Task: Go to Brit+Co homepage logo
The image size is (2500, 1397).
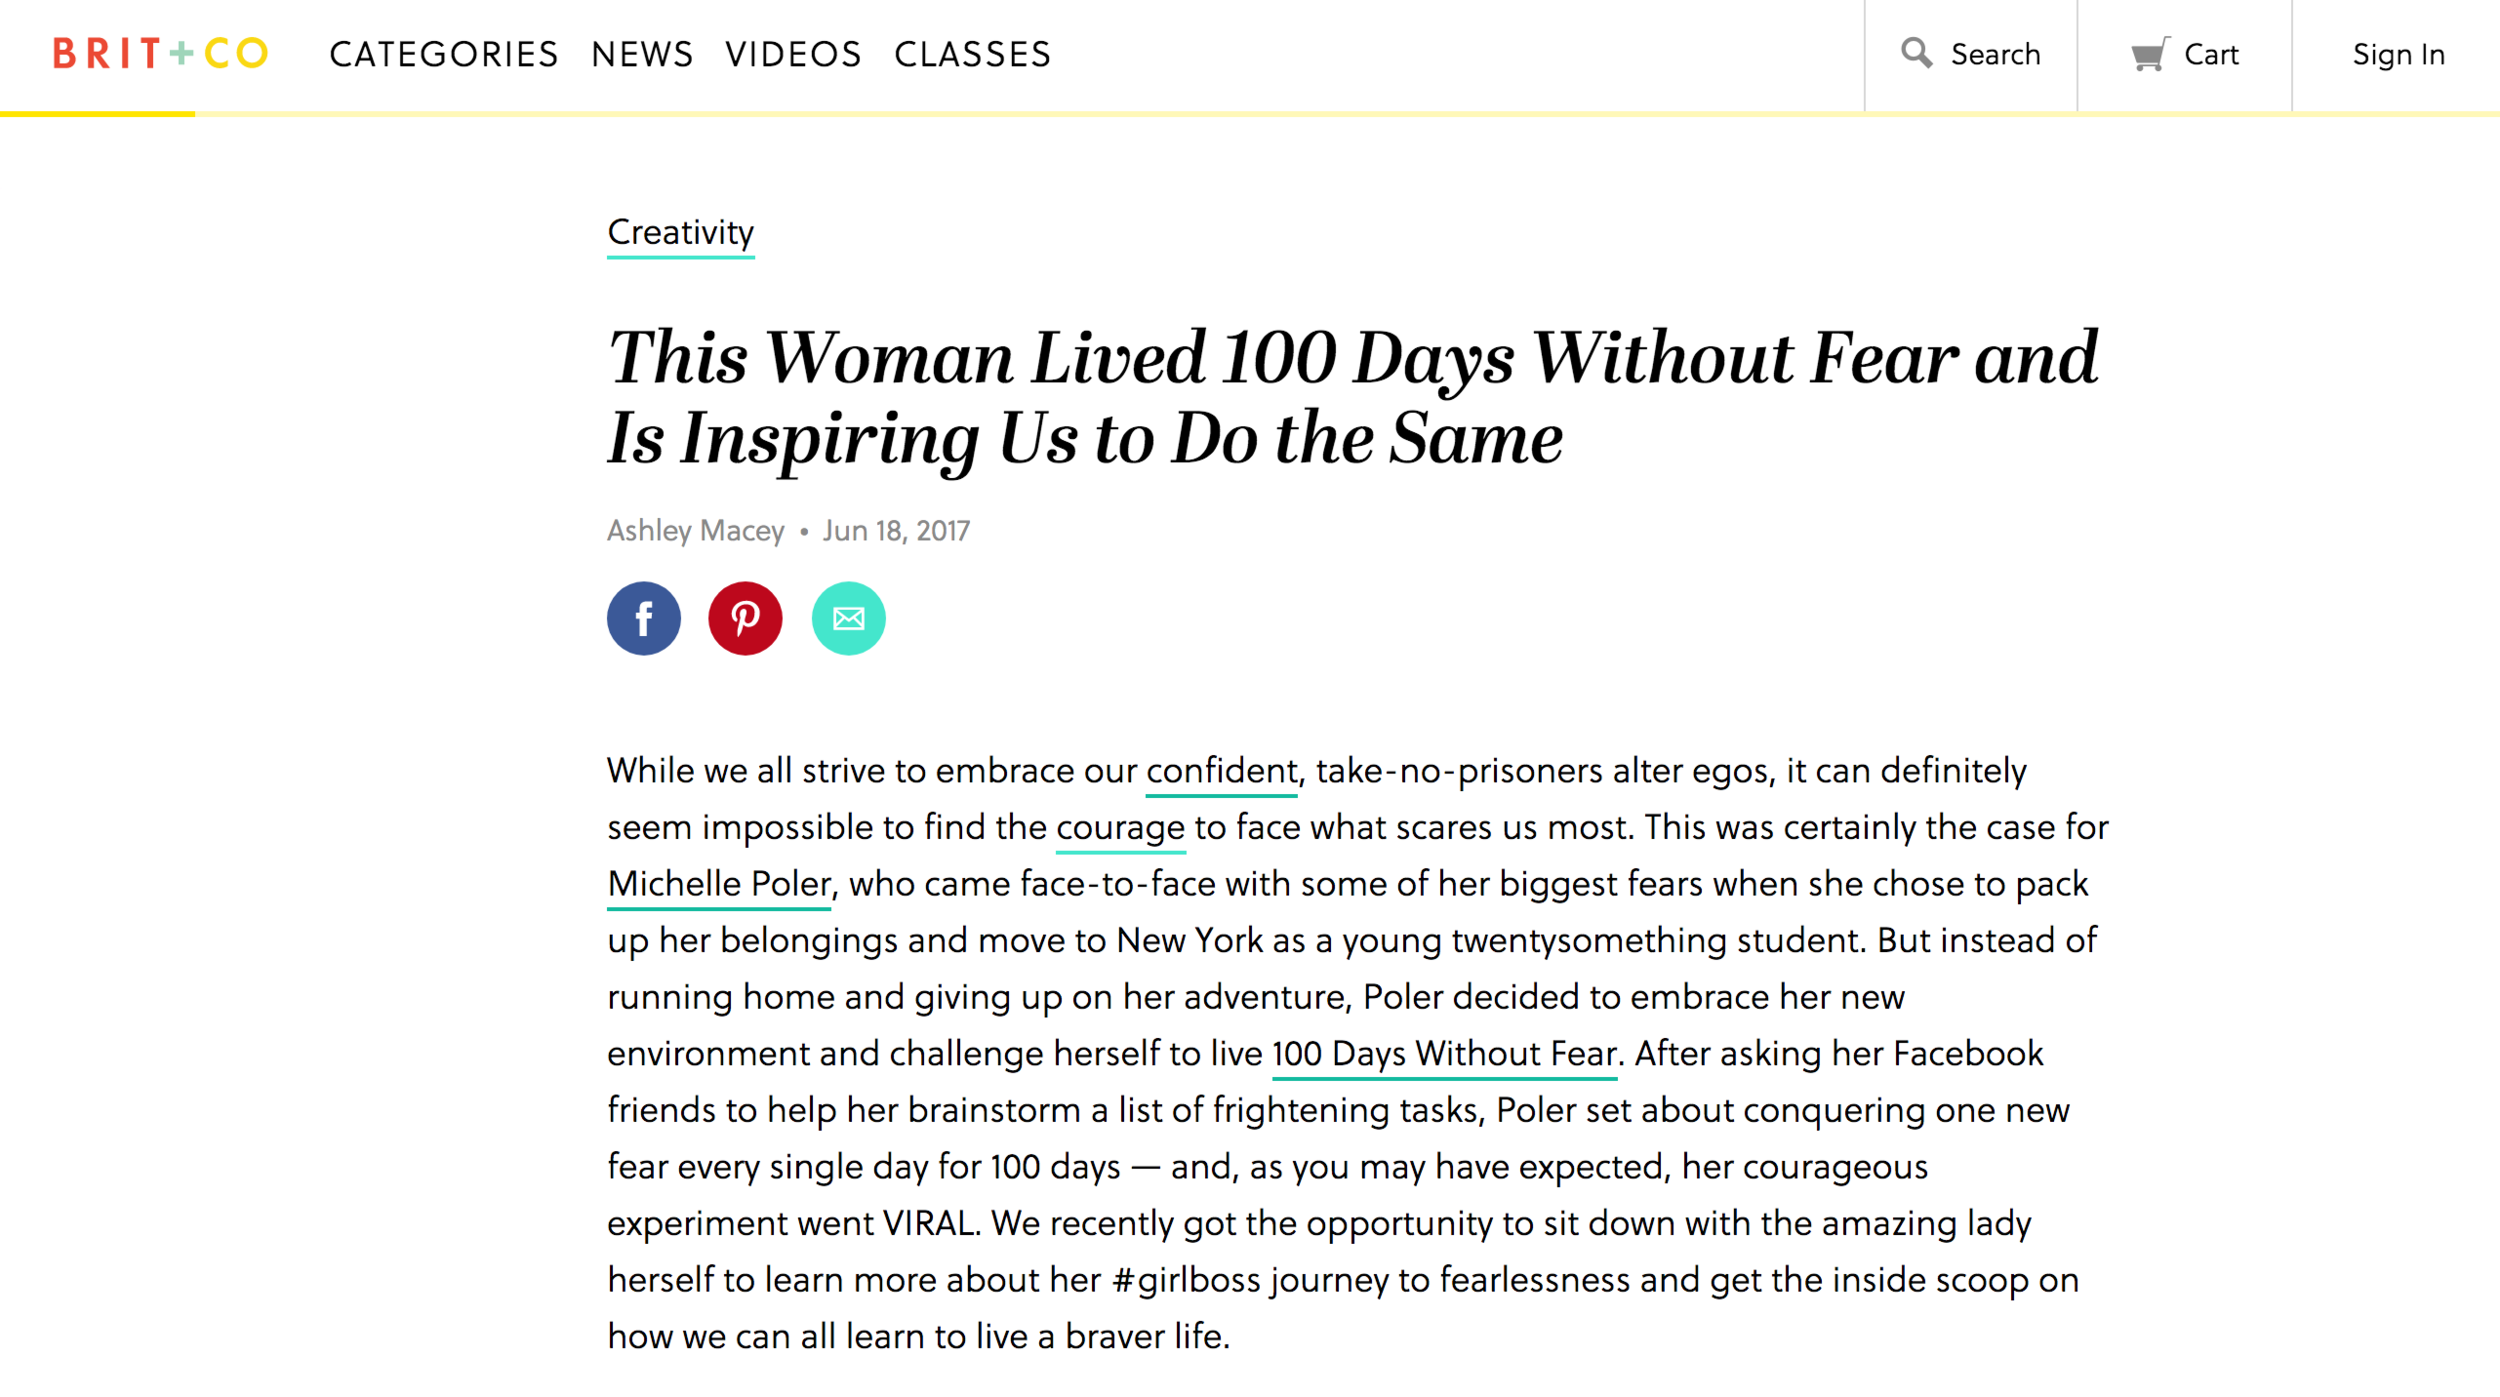Action: 160,53
